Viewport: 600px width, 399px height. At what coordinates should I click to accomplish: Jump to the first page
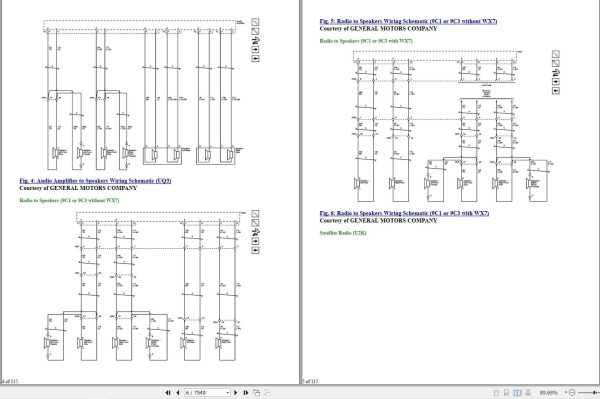(x=168, y=392)
